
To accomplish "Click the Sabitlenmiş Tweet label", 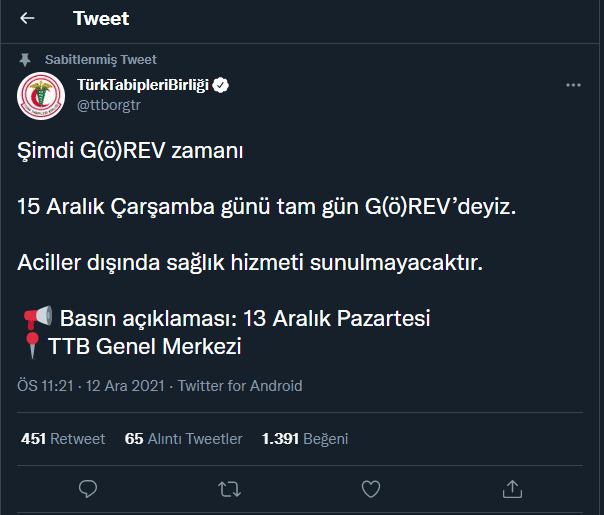I will click(101, 59).
